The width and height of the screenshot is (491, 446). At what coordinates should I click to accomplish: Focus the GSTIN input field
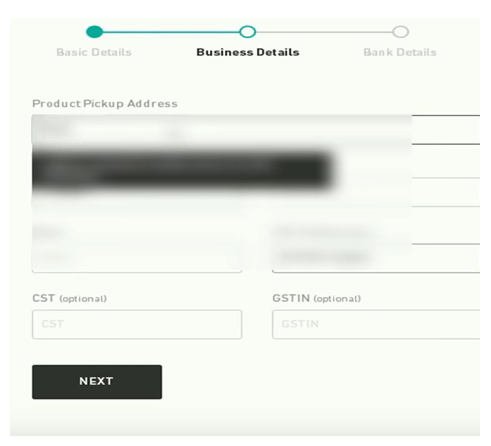[x=376, y=324]
